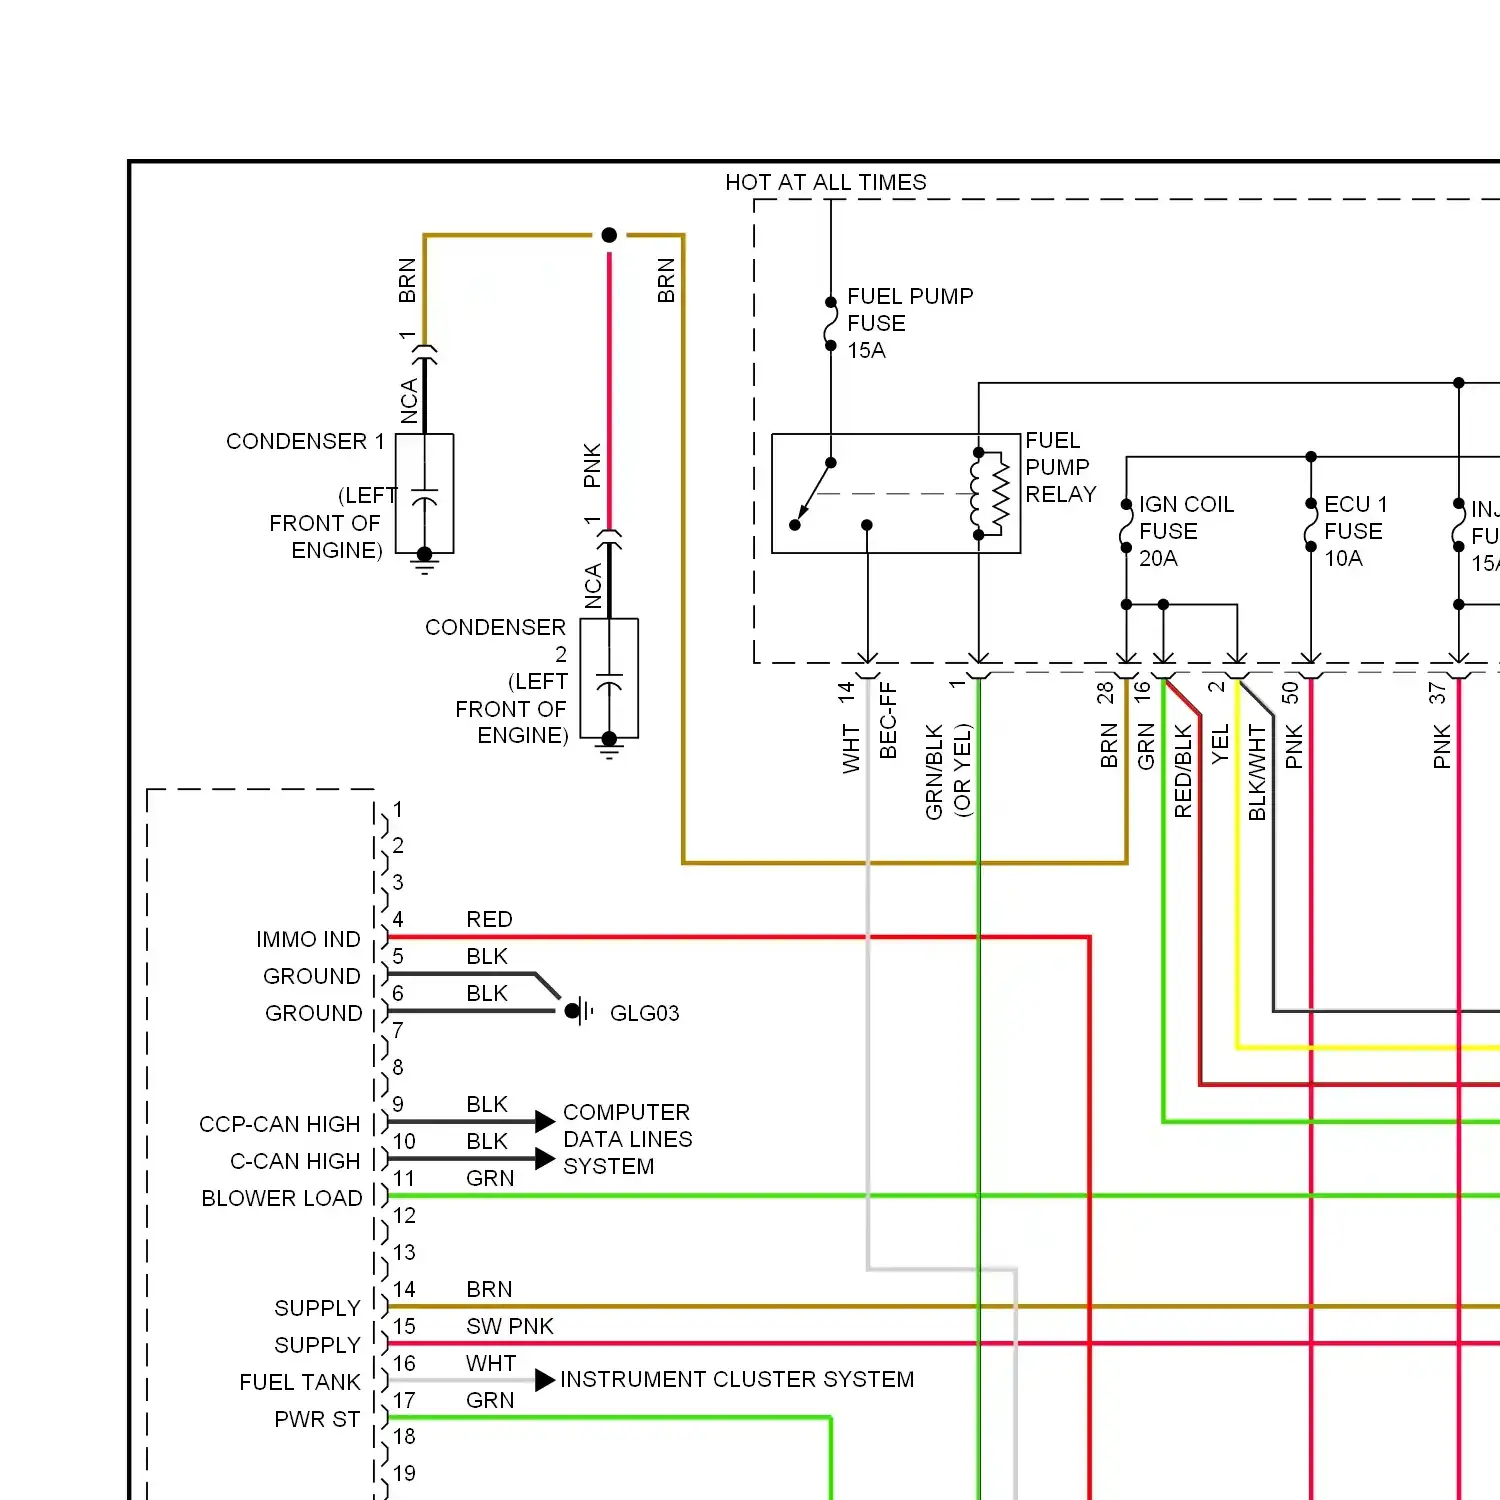The height and width of the screenshot is (1500, 1500).
Task: Click the SUPPLY label at pin 15
Action: coord(317,1345)
